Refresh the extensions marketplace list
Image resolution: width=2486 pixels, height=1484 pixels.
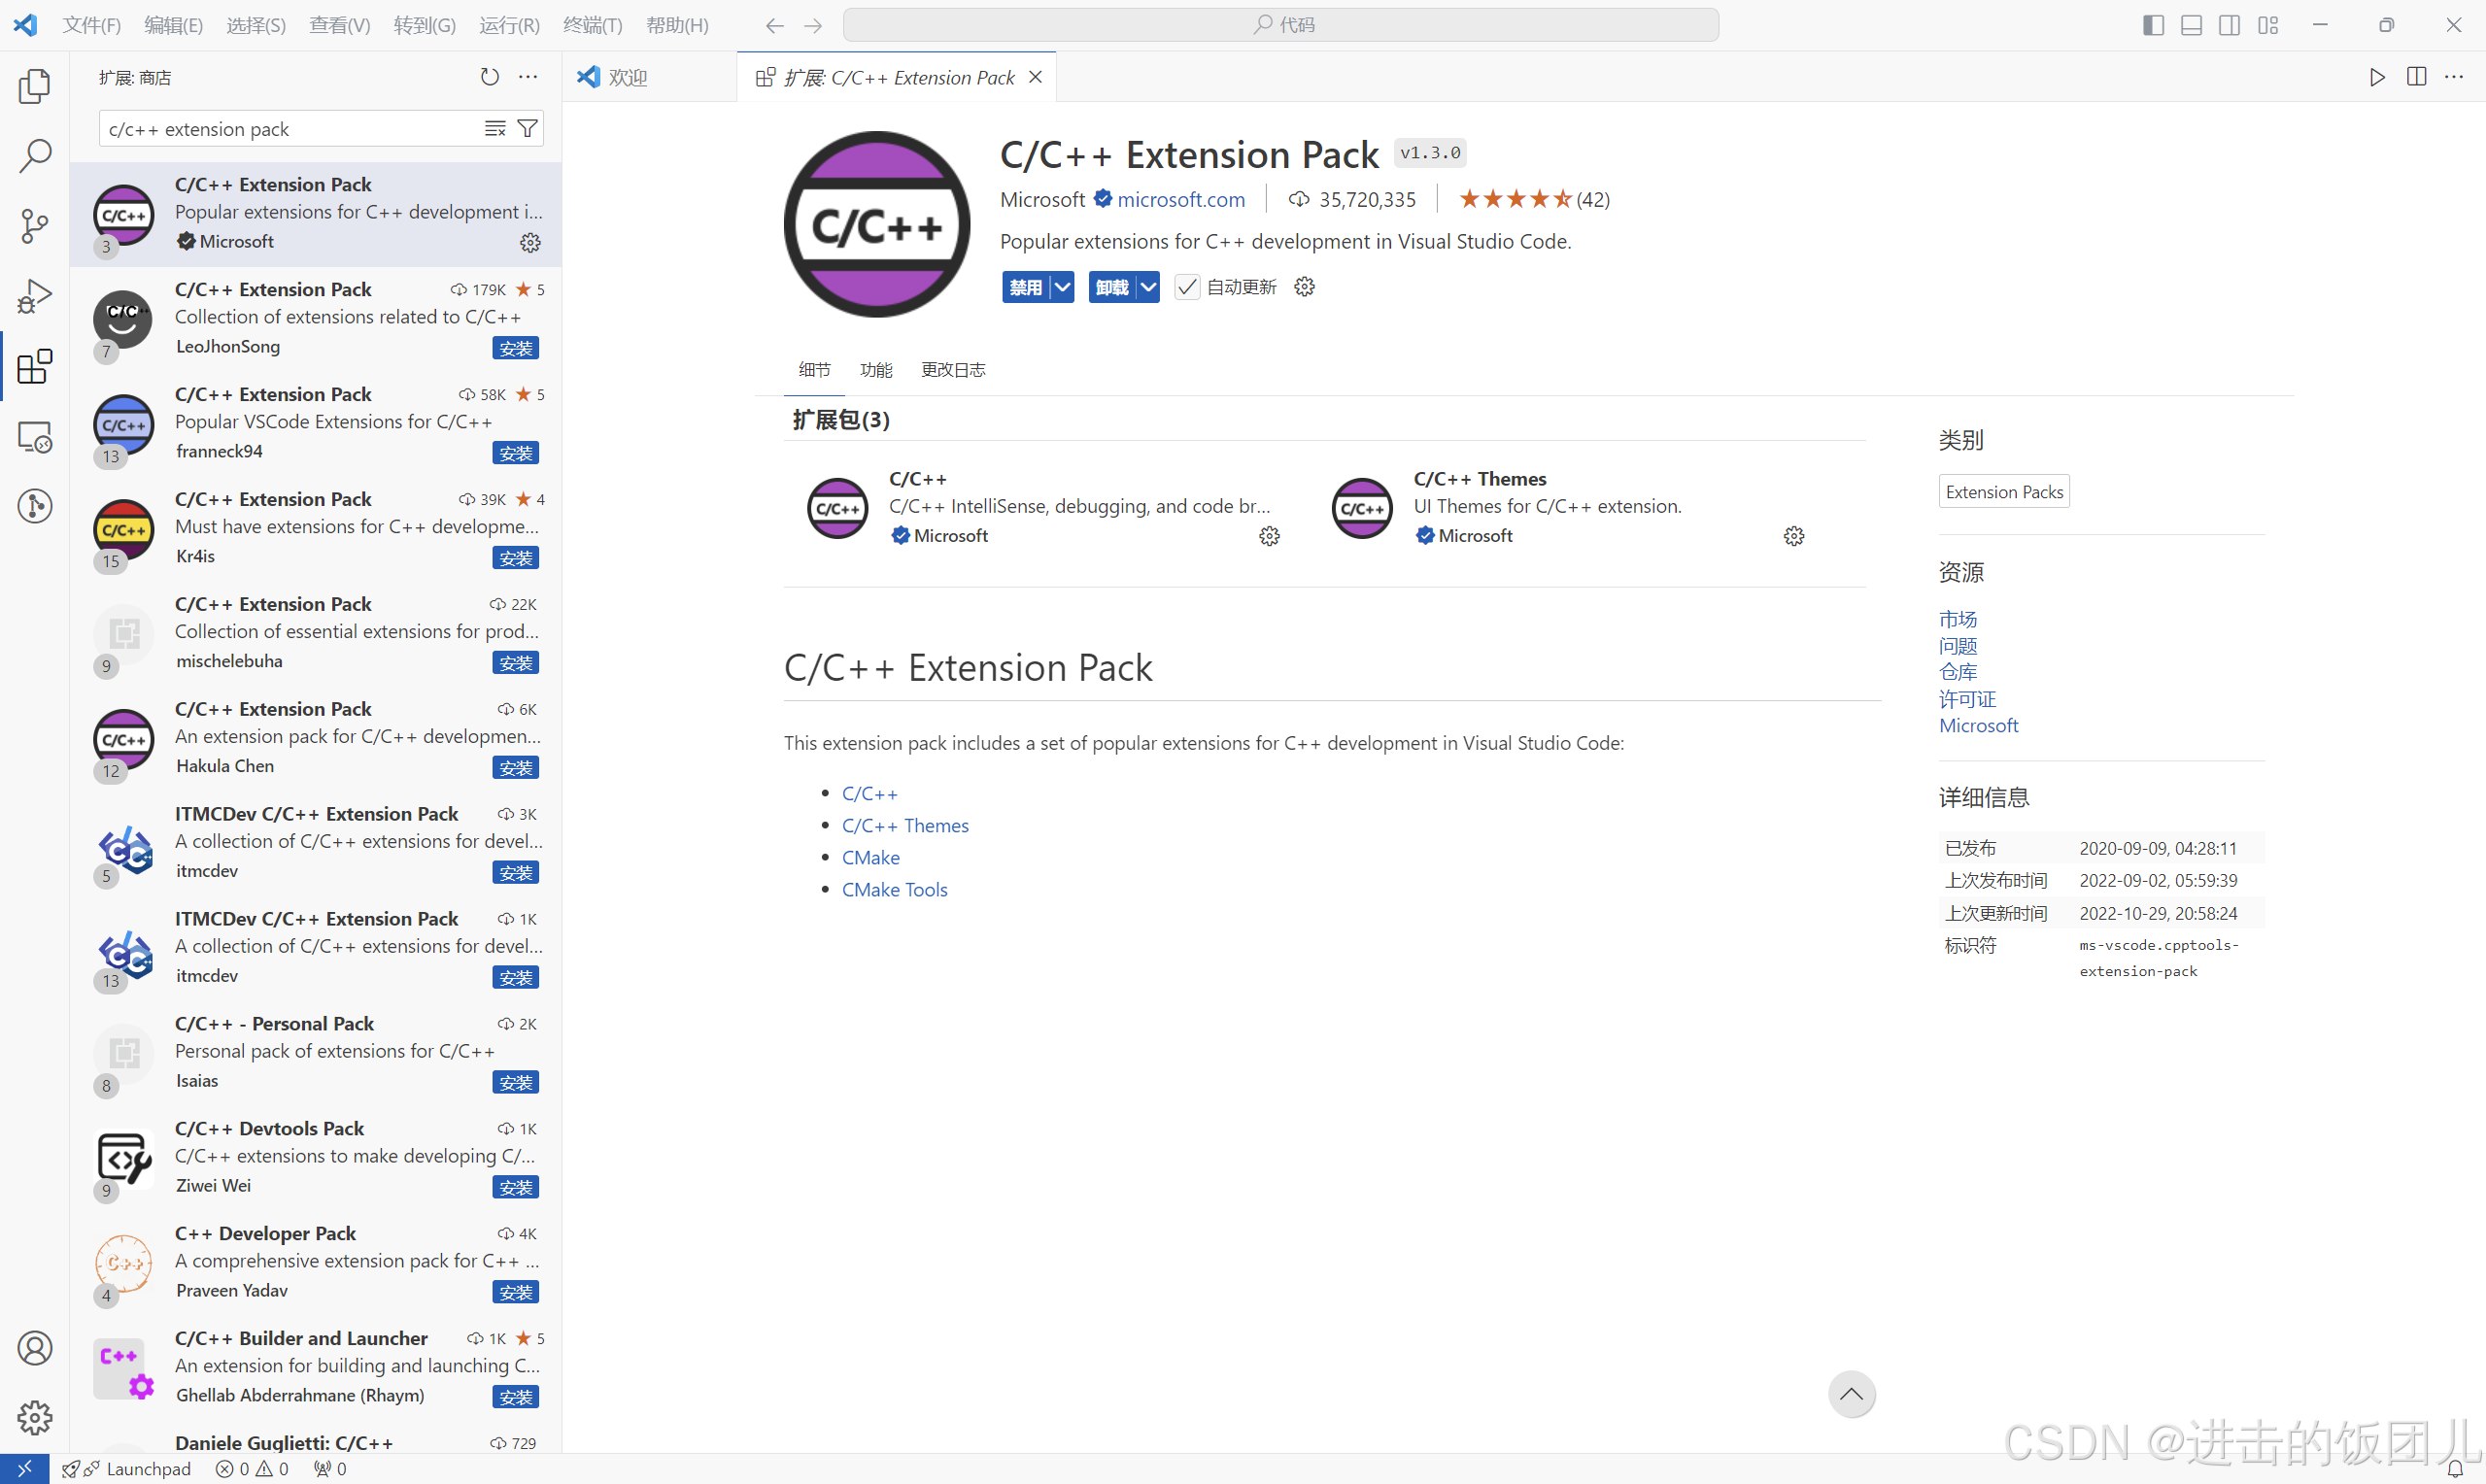coord(489,77)
